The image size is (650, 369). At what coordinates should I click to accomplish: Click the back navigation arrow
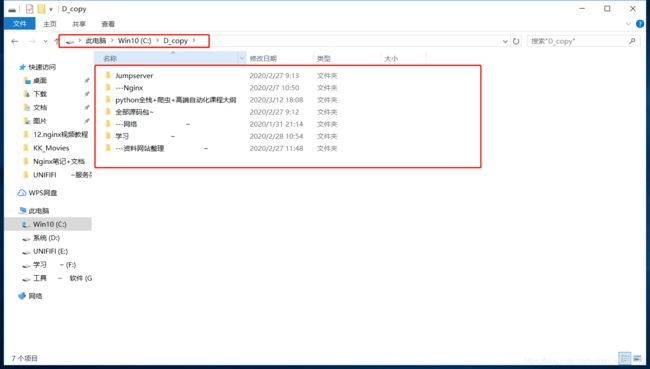point(15,41)
